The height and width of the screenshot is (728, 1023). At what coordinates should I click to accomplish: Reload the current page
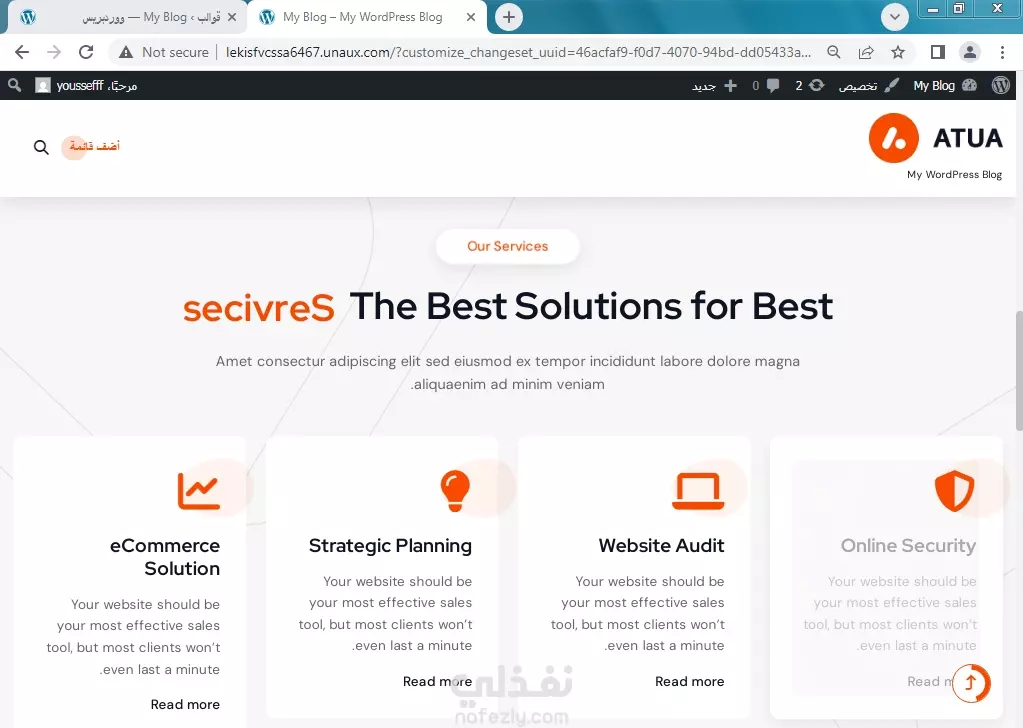[86, 52]
